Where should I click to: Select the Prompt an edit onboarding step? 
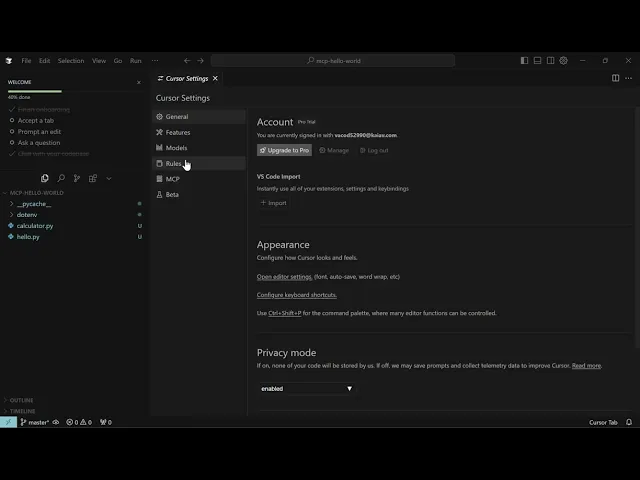[39, 131]
